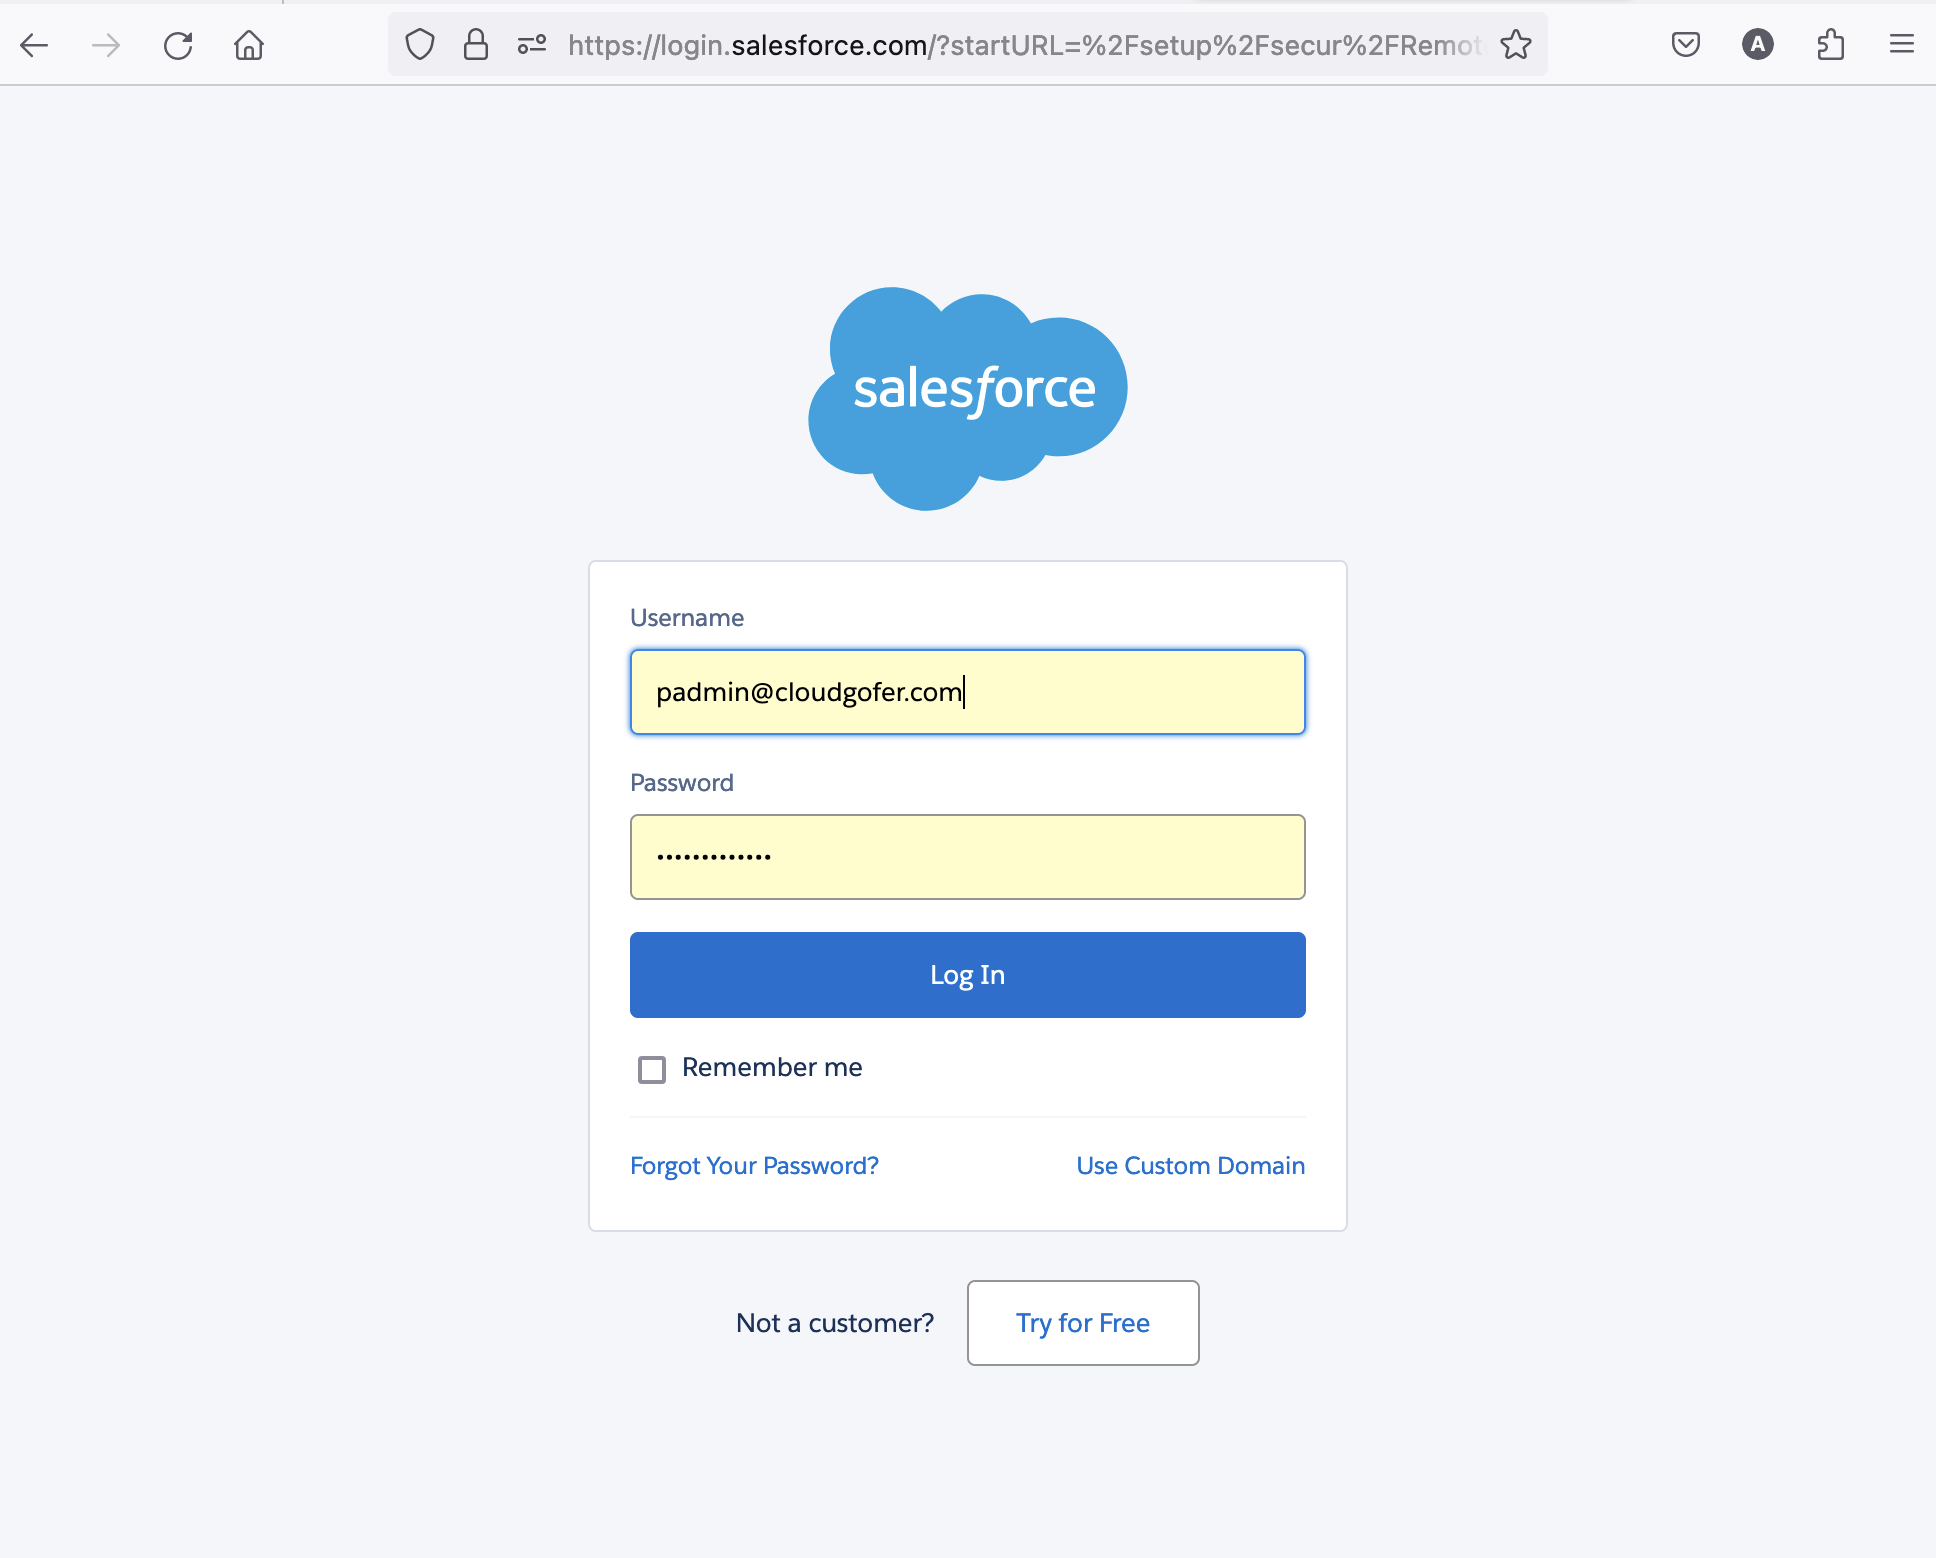Click the tracking protection shield icon
The image size is (1936, 1558).
tap(419, 44)
